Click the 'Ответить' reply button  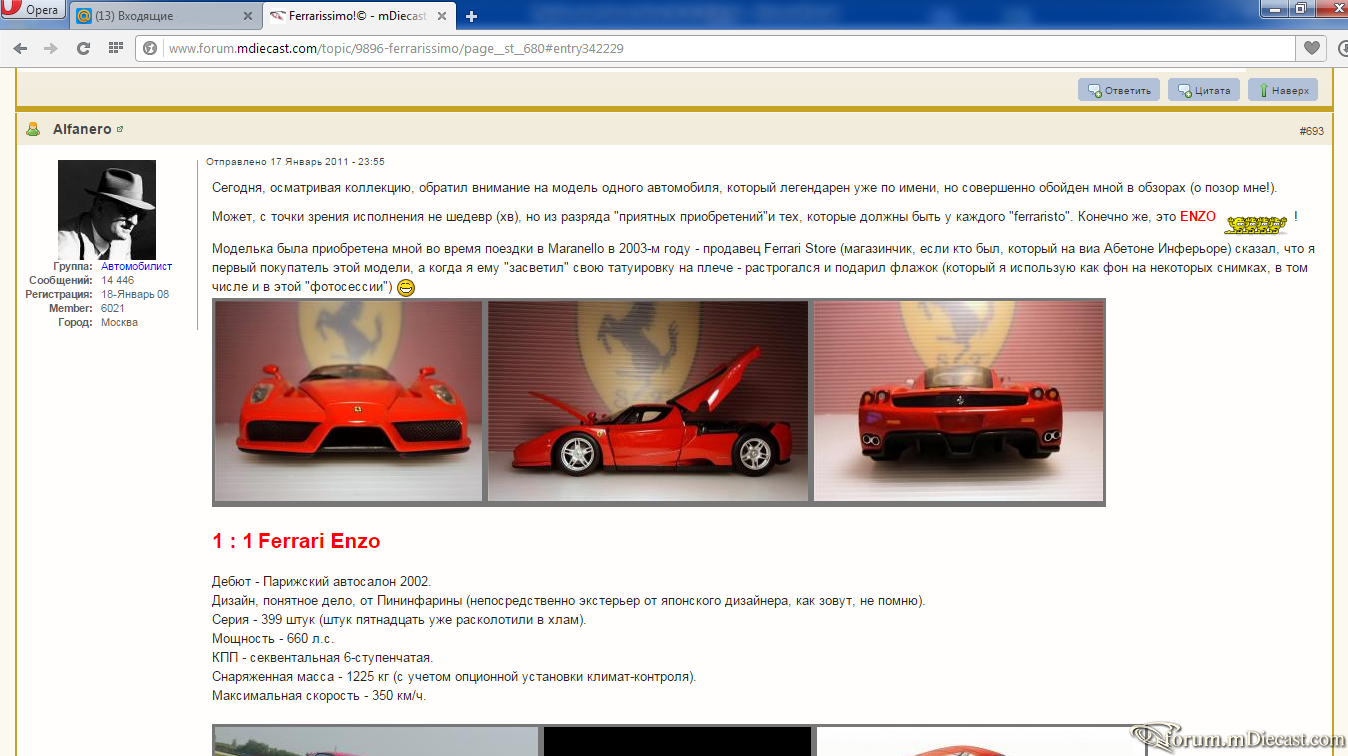[1119, 90]
